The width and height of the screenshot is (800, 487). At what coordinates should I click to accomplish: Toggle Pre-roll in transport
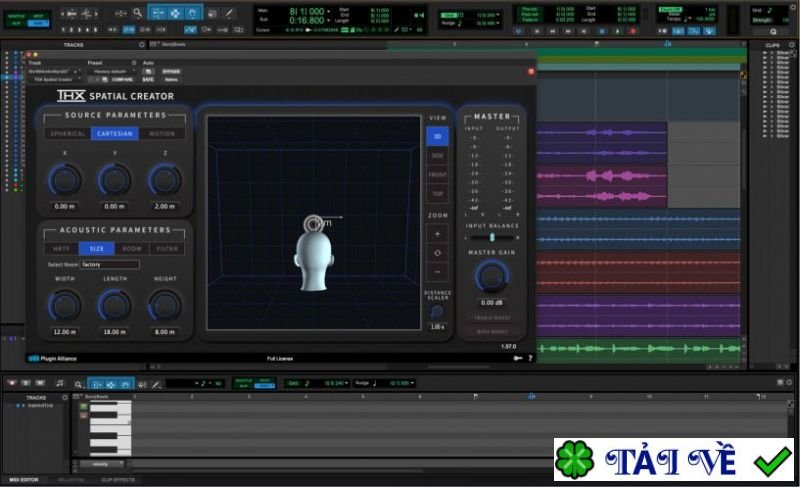click(x=530, y=9)
